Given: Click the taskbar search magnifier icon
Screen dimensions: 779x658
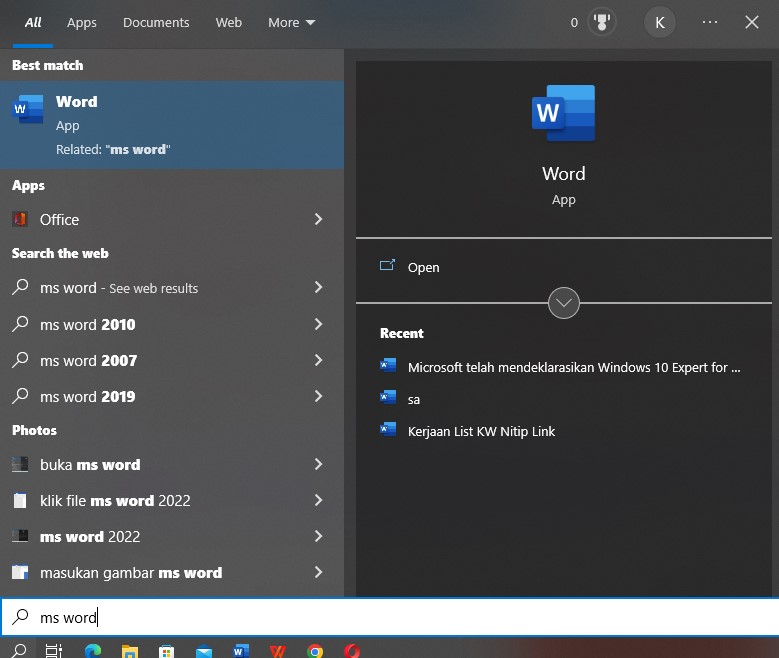Looking at the screenshot, I should click(x=19, y=650).
